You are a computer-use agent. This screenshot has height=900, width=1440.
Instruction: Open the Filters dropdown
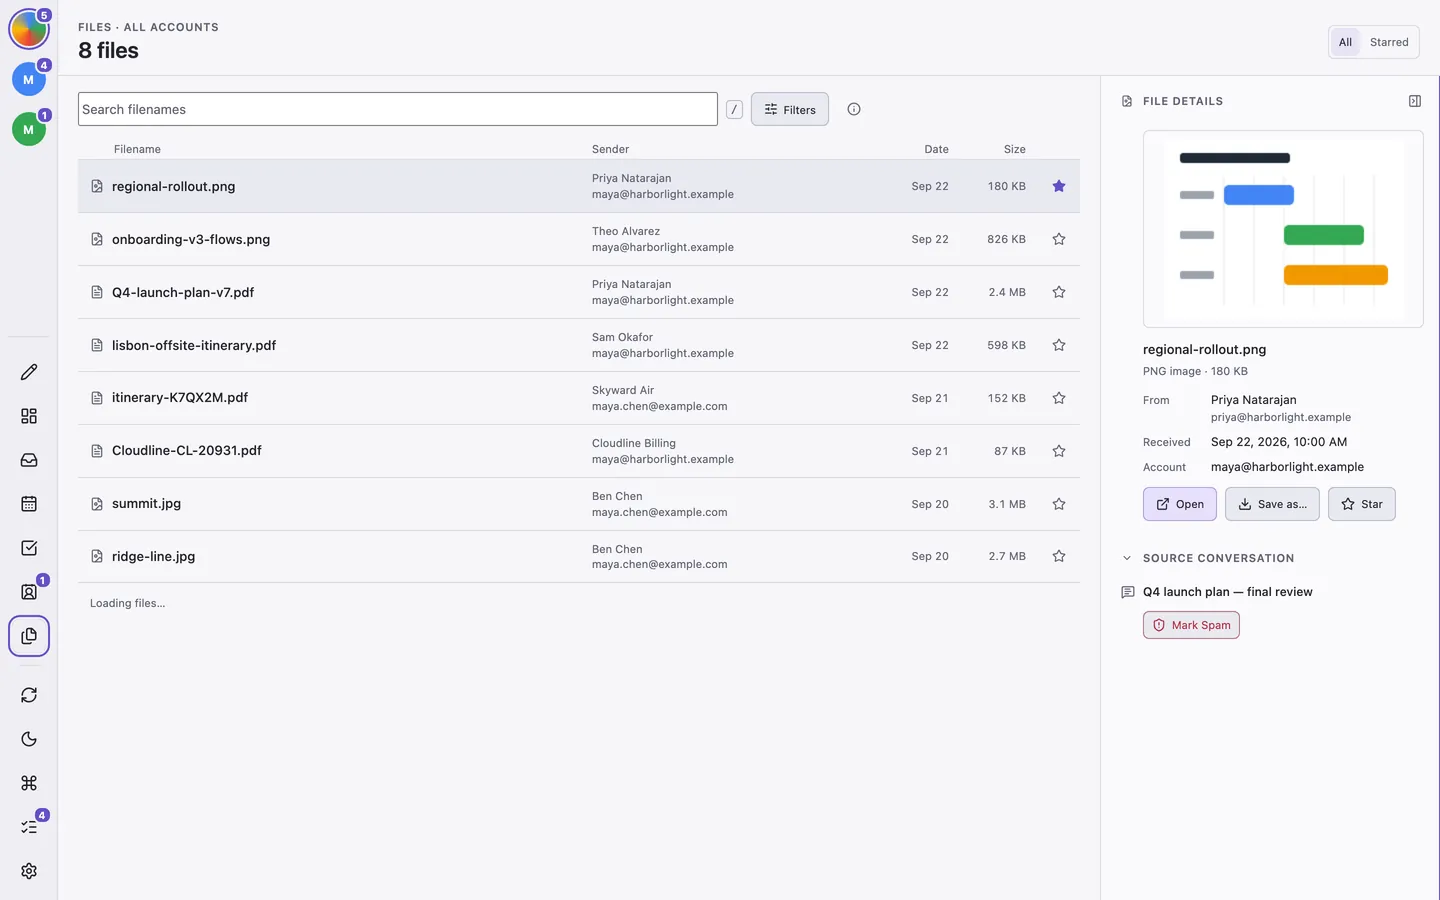click(x=790, y=109)
